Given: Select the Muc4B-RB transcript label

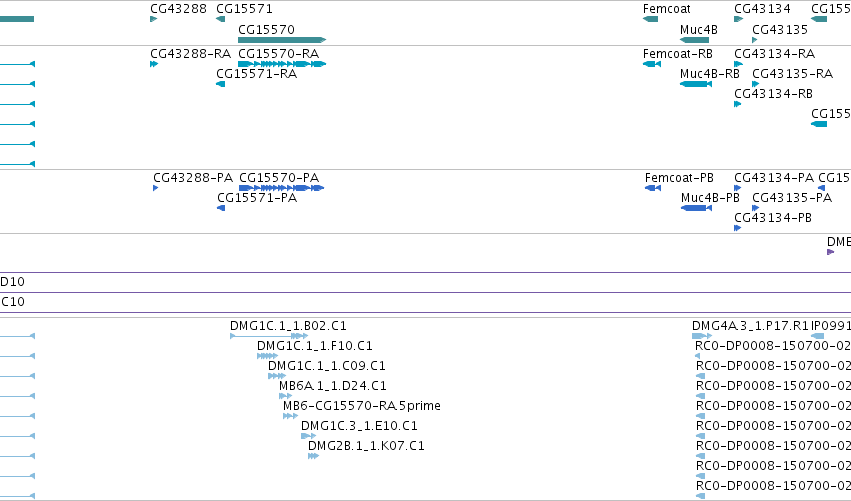Looking at the screenshot, I should [710, 74].
